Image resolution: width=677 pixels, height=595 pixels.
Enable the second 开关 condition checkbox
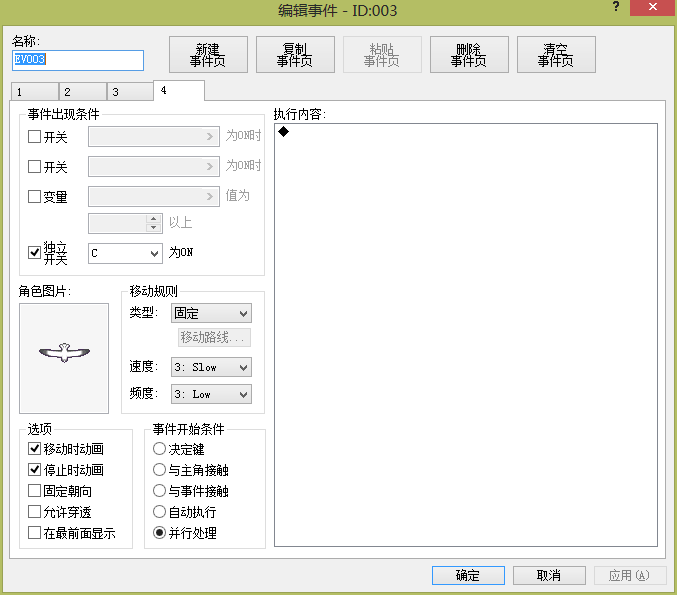tap(34, 167)
